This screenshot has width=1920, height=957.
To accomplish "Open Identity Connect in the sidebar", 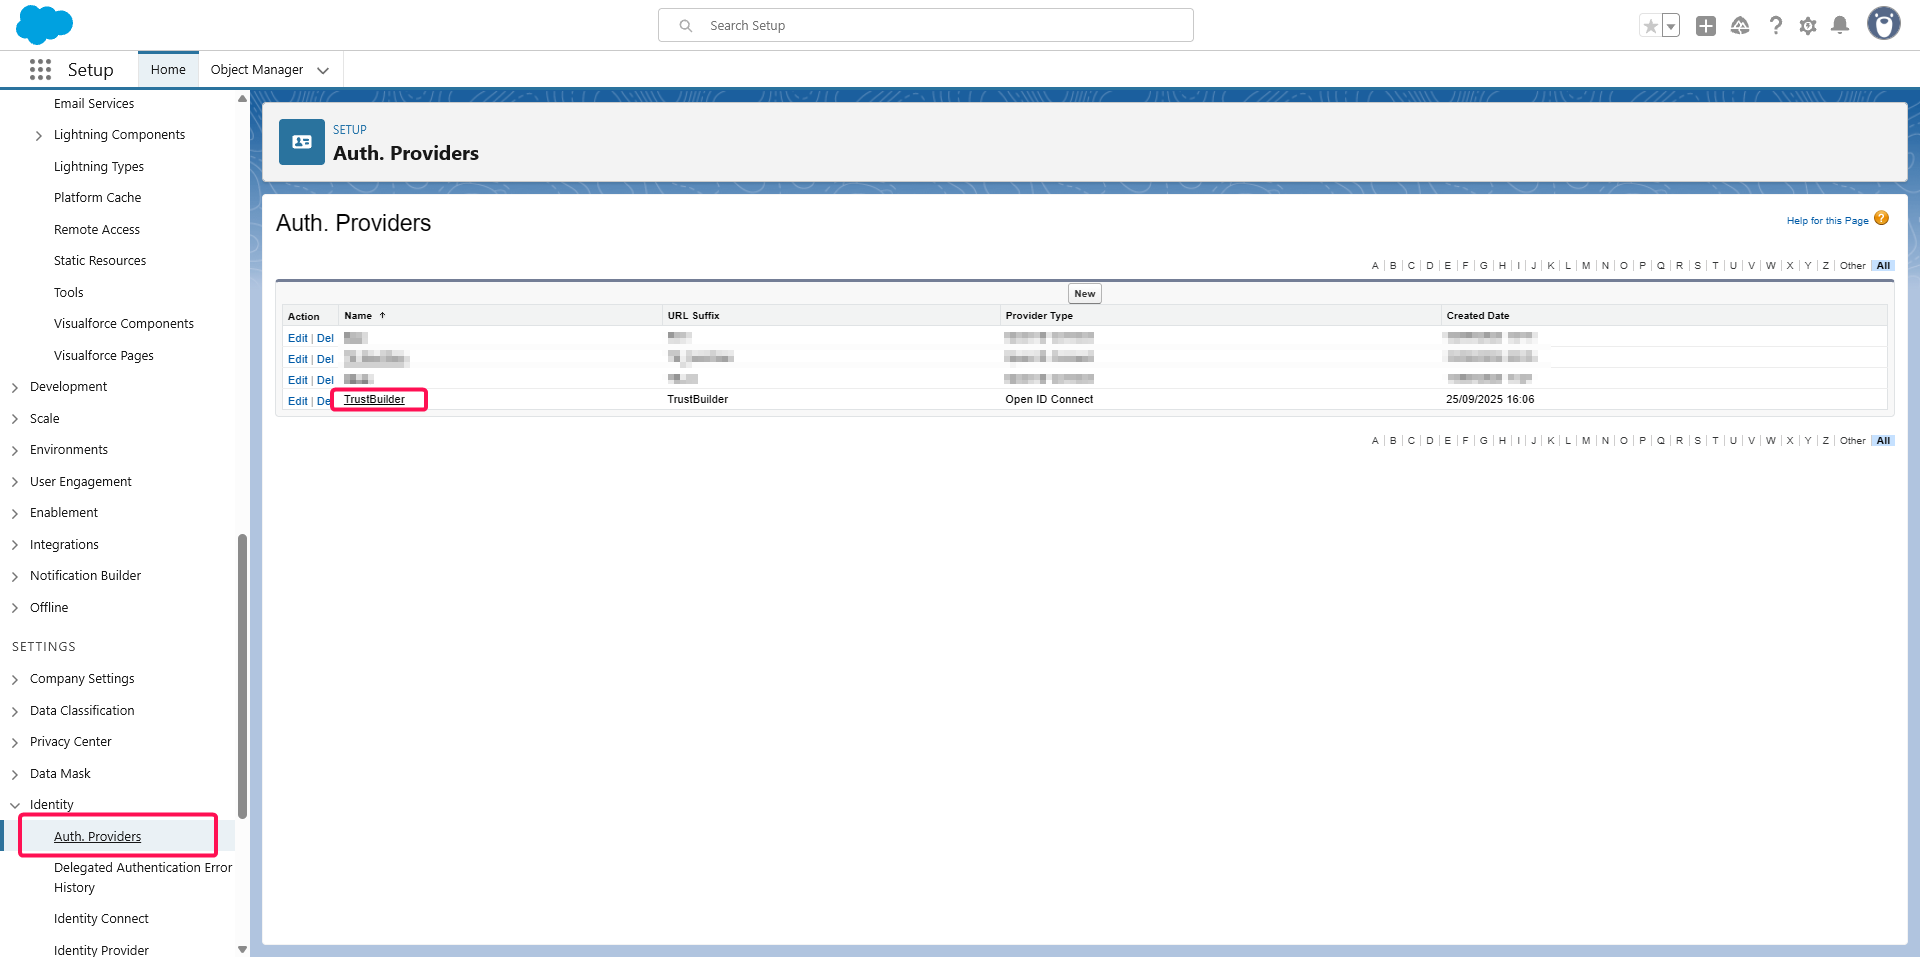I will click(x=101, y=919).
